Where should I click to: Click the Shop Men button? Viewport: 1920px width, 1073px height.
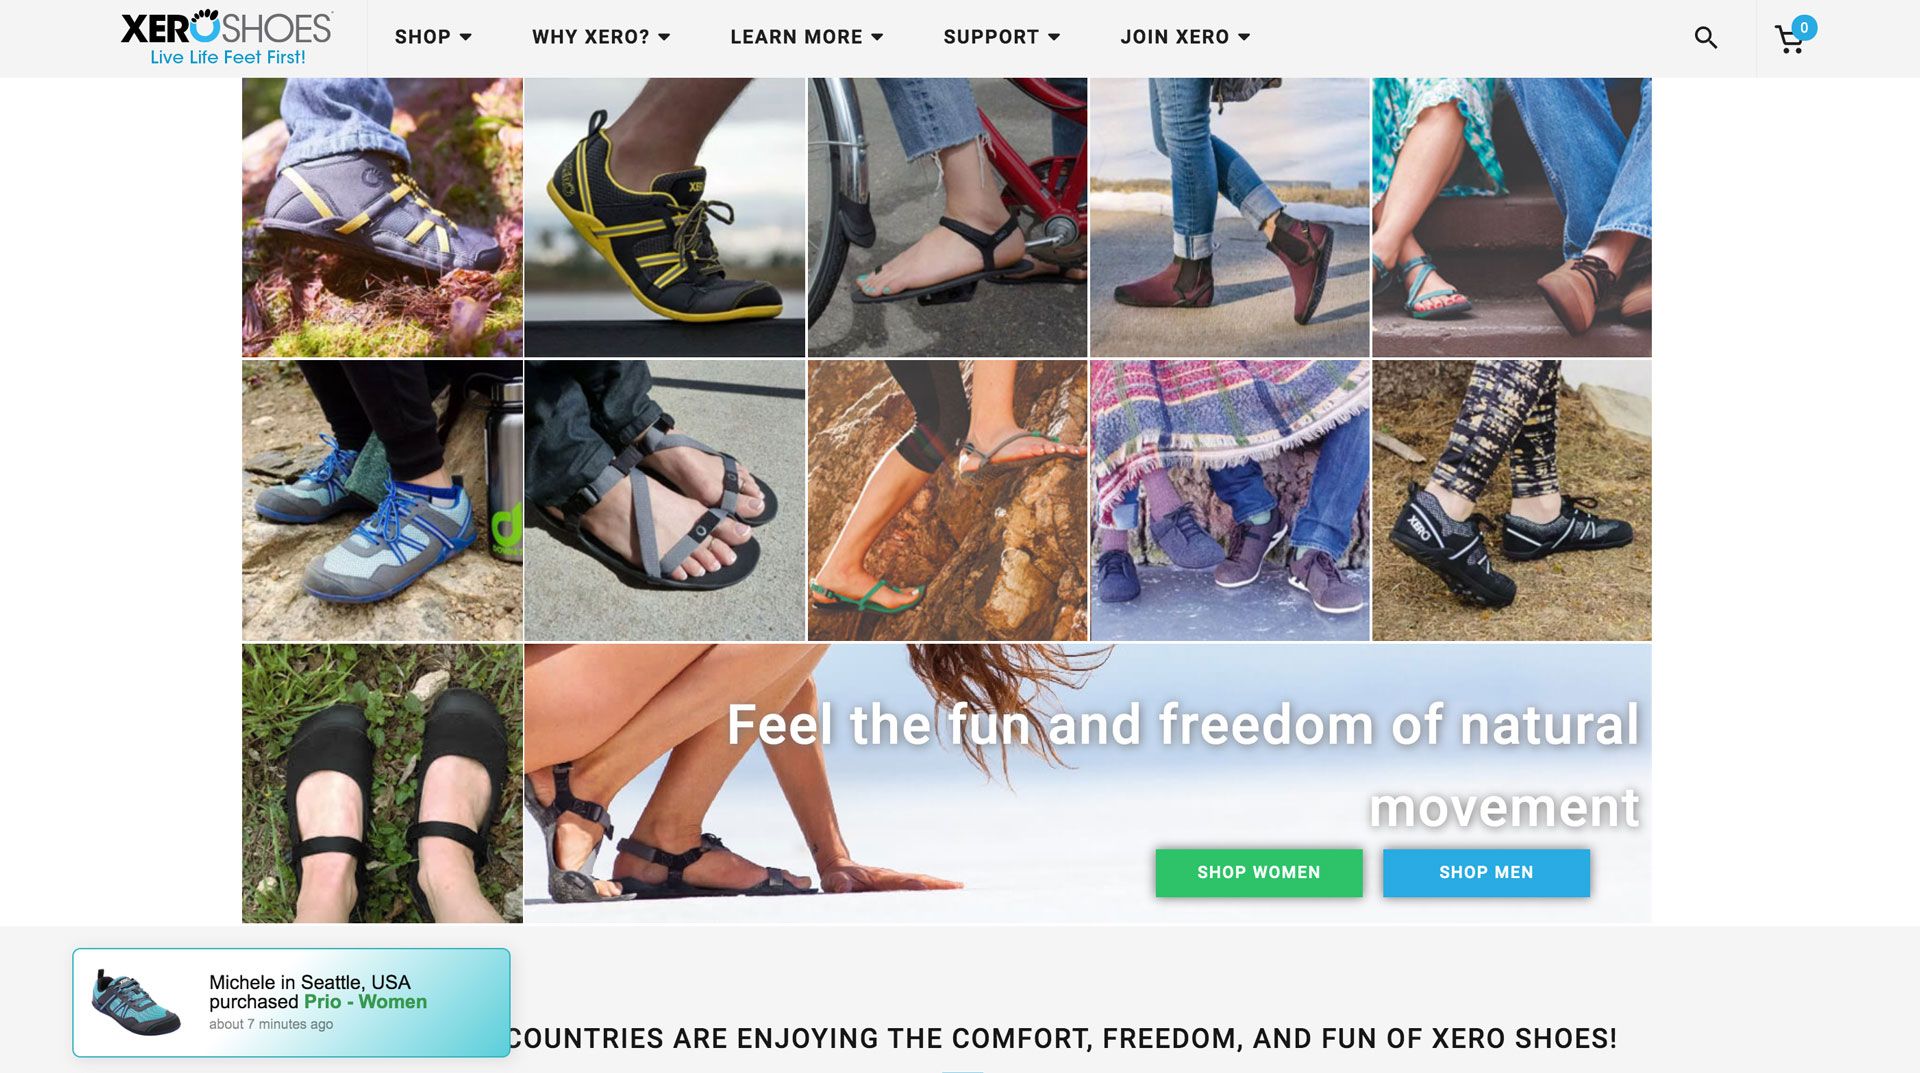click(x=1486, y=872)
